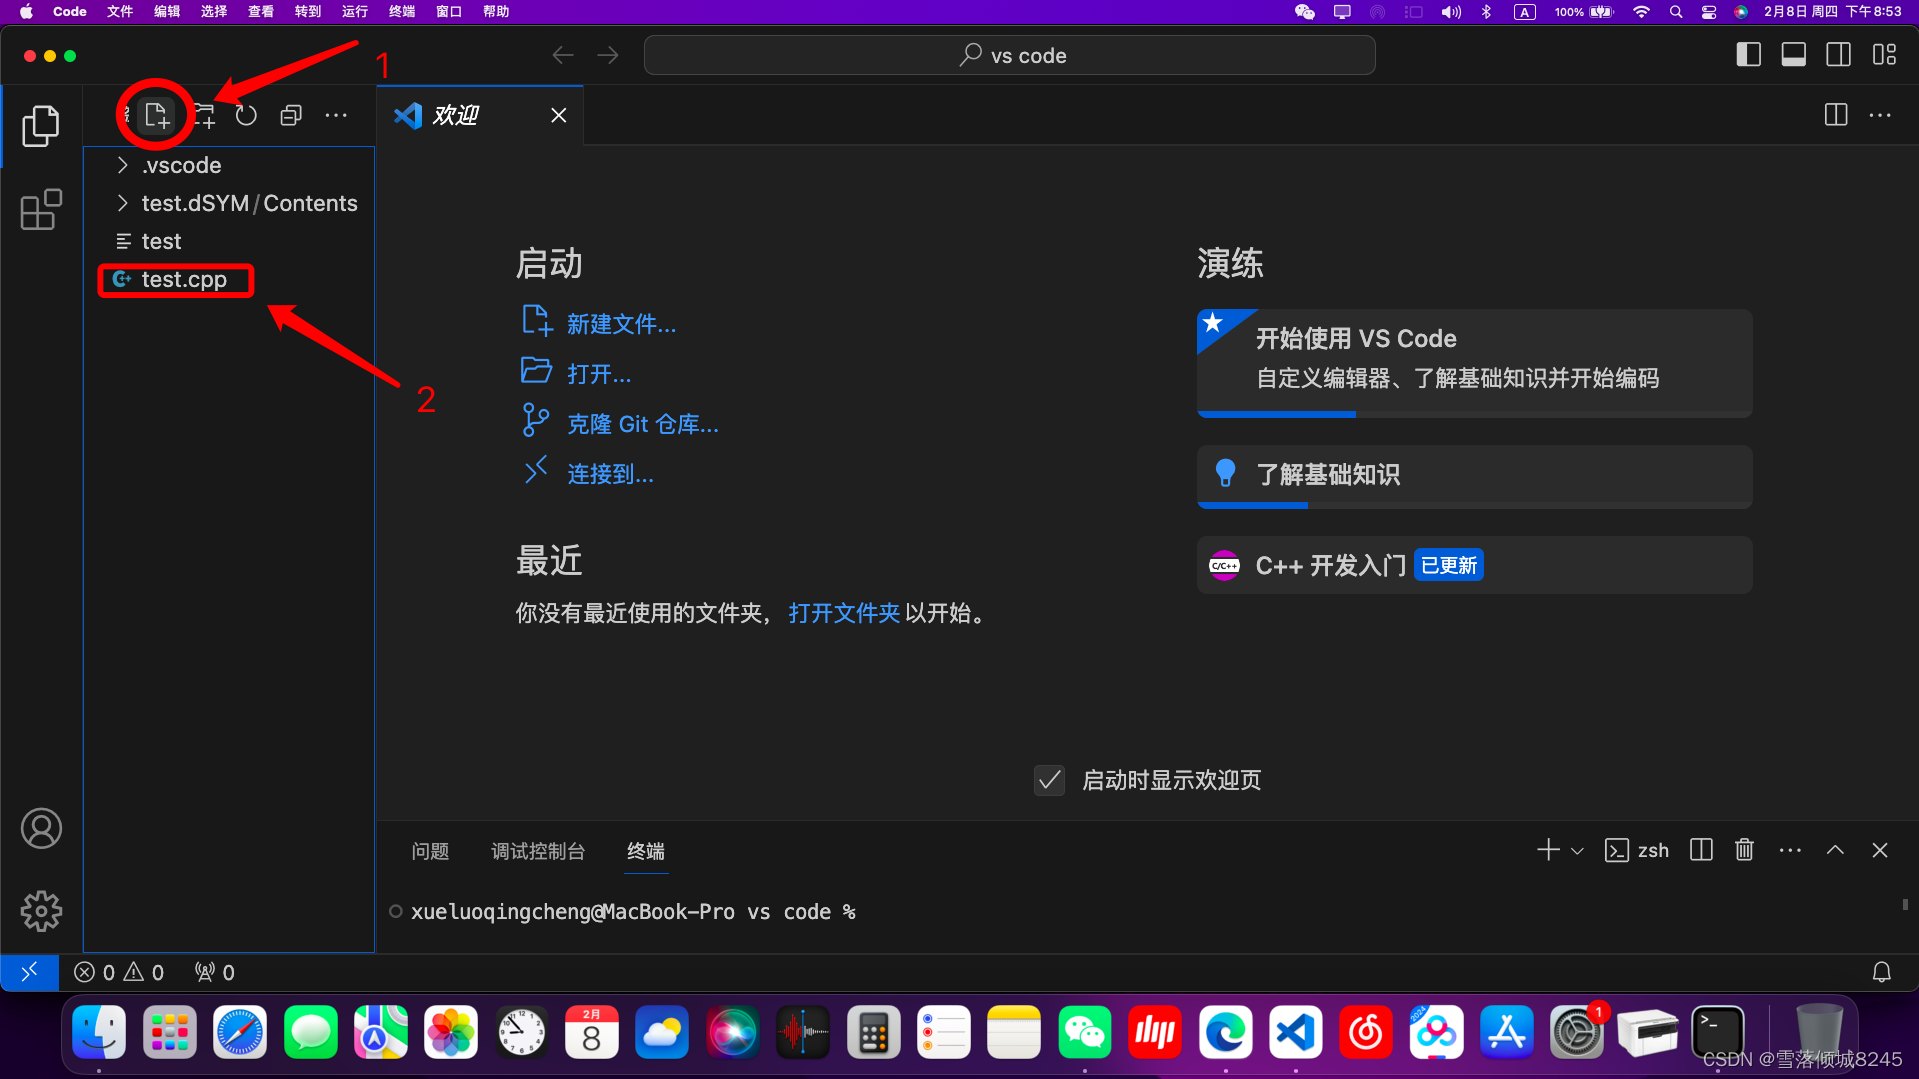Open the Extensions view

pyautogui.click(x=41, y=210)
